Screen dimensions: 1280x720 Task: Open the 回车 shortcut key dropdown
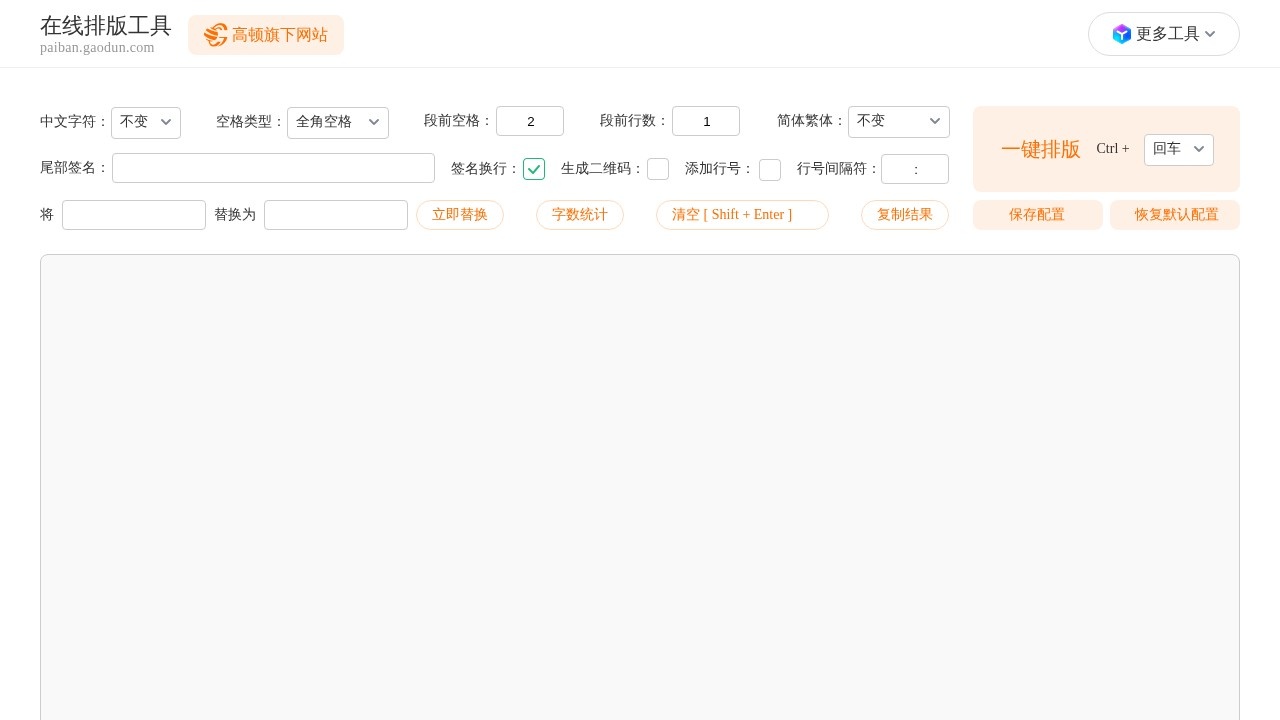(1179, 149)
